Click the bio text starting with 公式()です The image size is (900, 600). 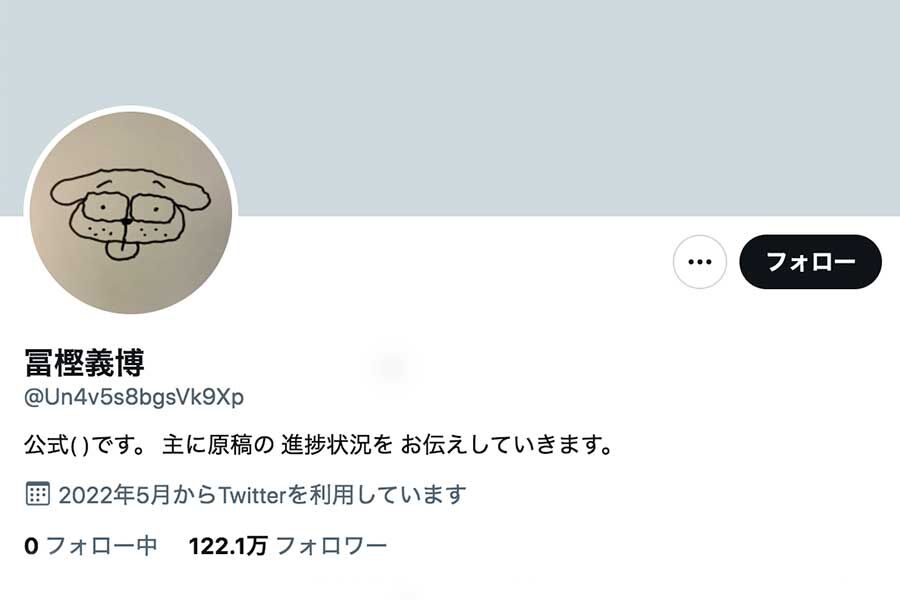[319, 445]
